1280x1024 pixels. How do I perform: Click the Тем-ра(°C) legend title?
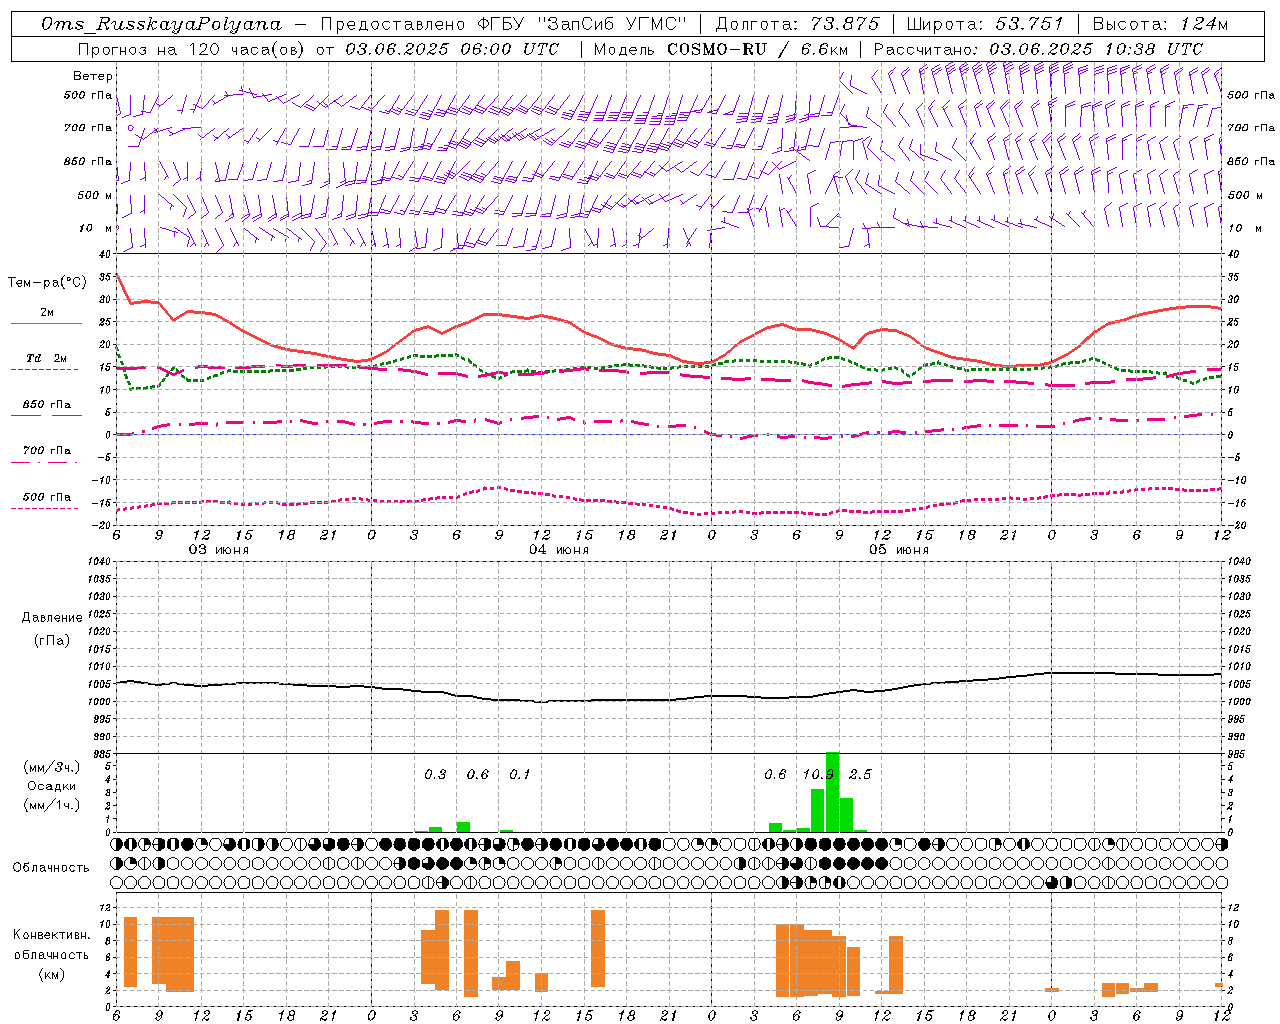47,283
